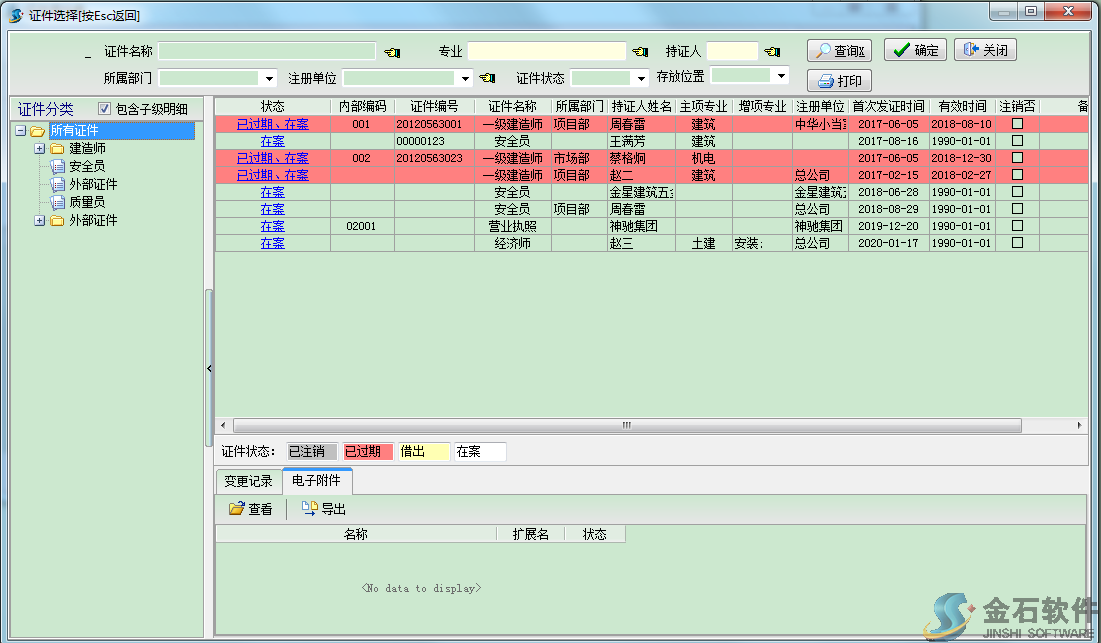Screen dimensions: 1101x643
Task: Click the lookup icon beside 持证人 field
Action: (x=772, y=52)
